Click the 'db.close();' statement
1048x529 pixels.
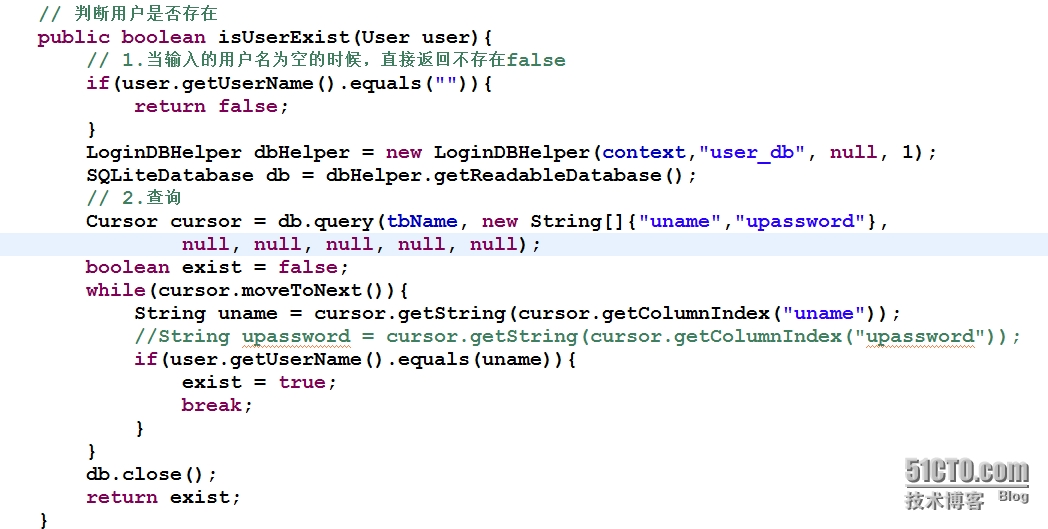coord(152,474)
